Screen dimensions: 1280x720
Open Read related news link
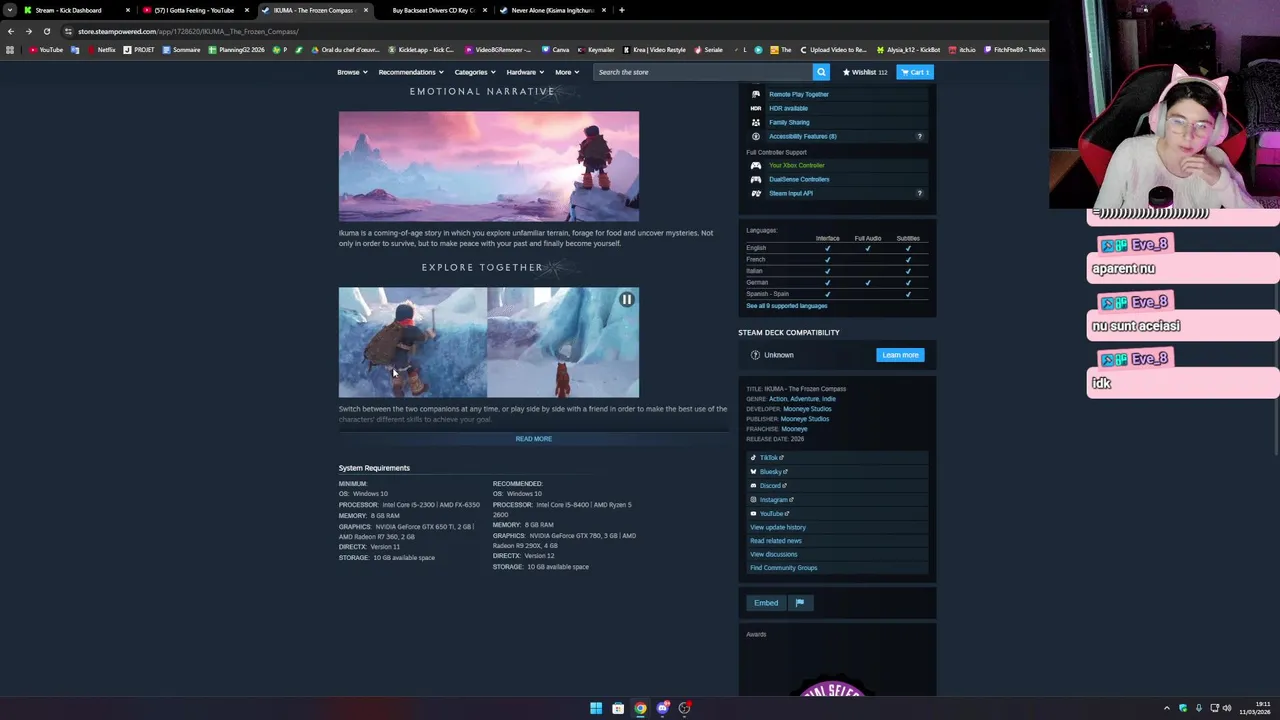tap(775, 541)
